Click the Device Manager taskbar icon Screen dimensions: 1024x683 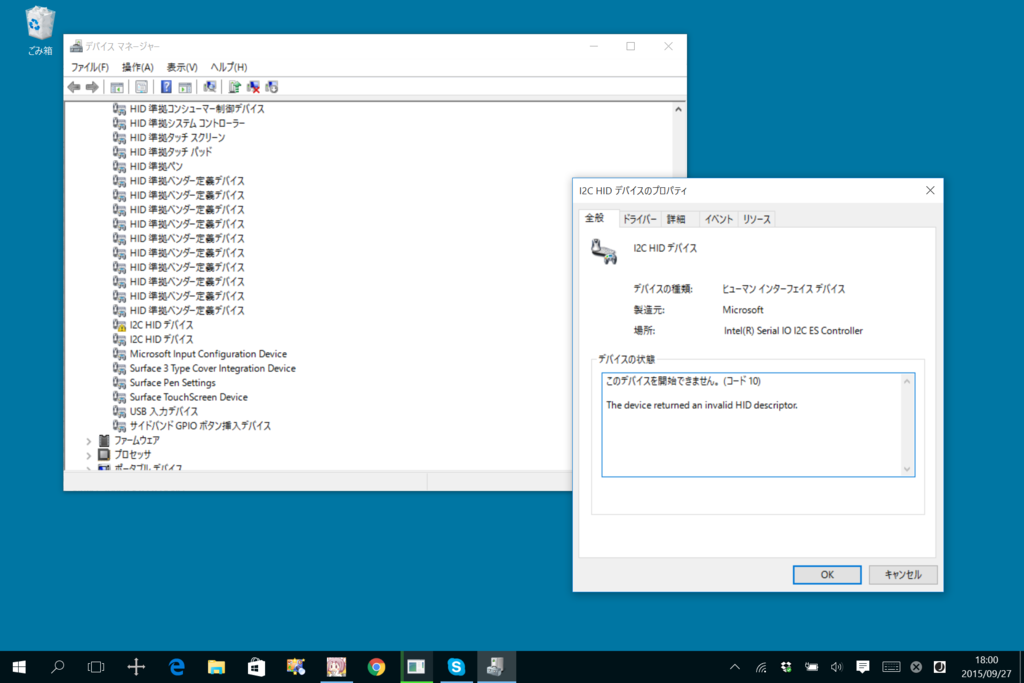pyautogui.click(x=496, y=667)
